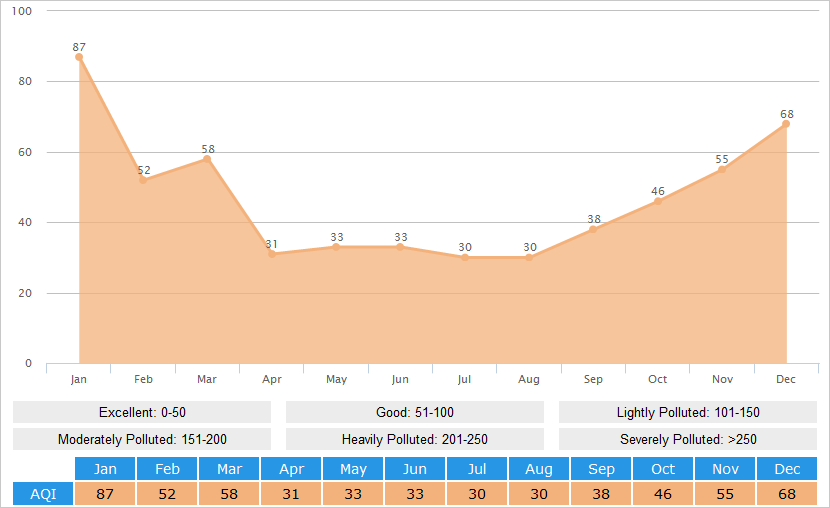Click the table cell with value 31
Screen dimensions: 830x508
click(291, 494)
